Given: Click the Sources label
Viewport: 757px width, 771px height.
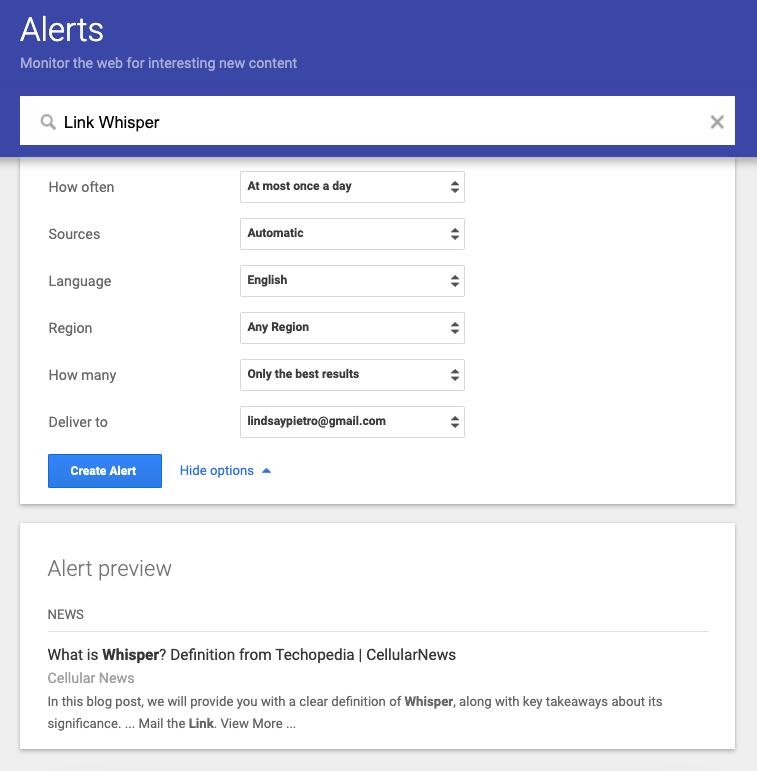Looking at the screenshot, I should (x=74, y=234).
